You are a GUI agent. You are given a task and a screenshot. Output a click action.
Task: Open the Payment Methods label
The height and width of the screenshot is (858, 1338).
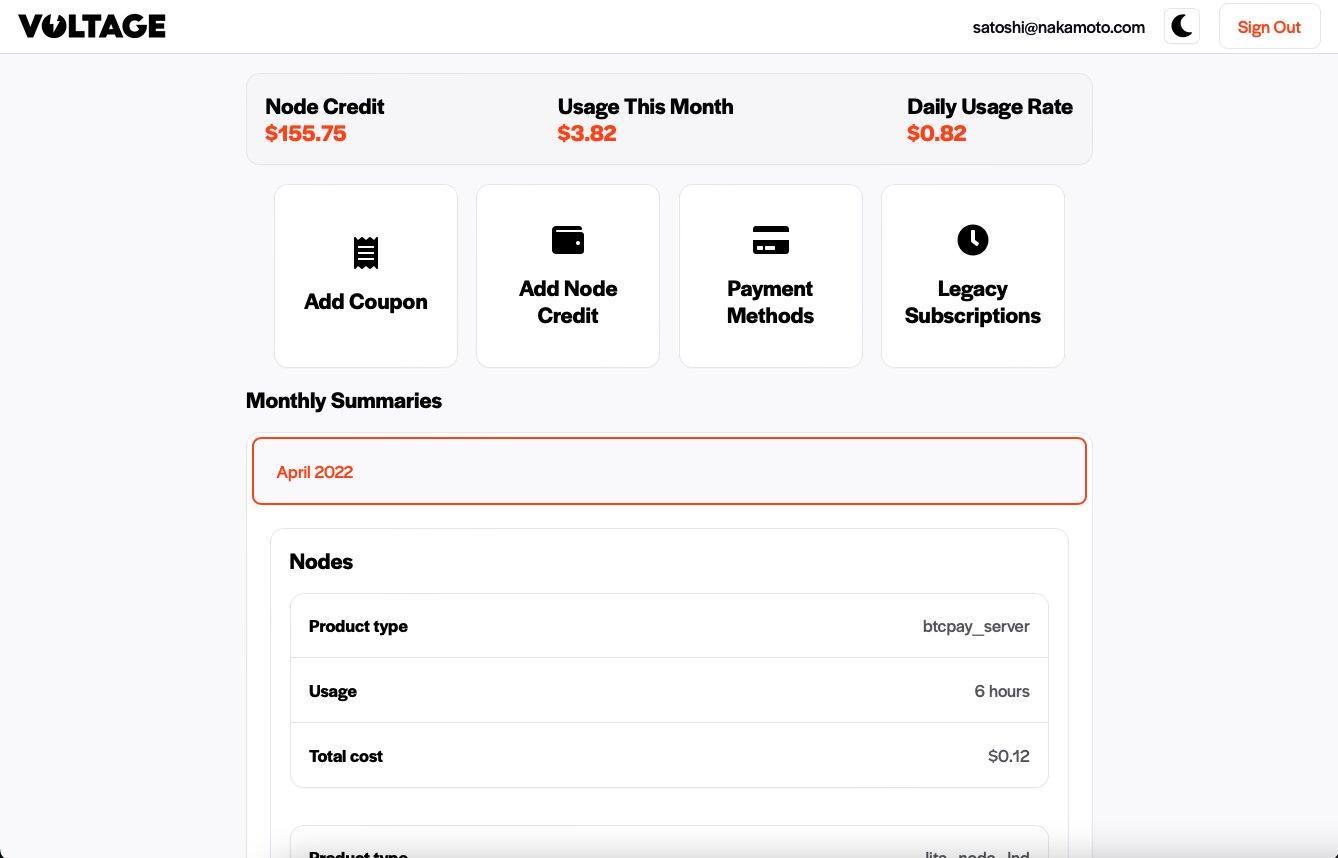(770, 302)
